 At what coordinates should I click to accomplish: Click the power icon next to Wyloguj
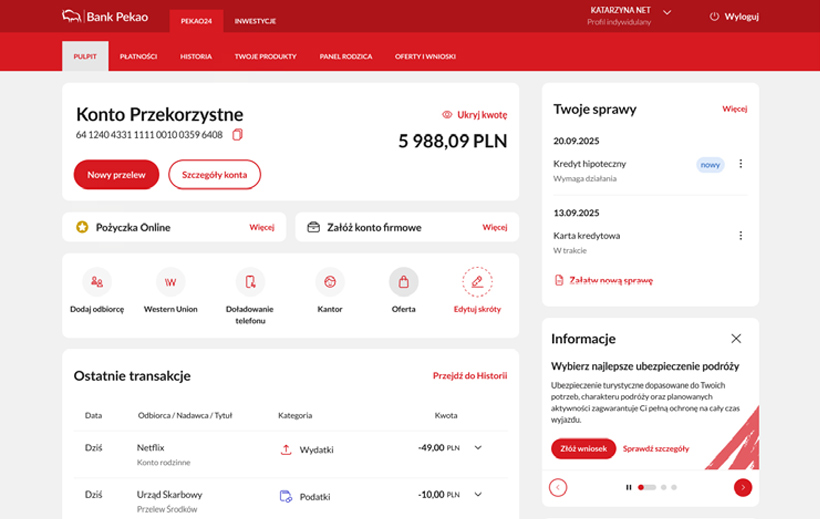[x=714, y=17]
